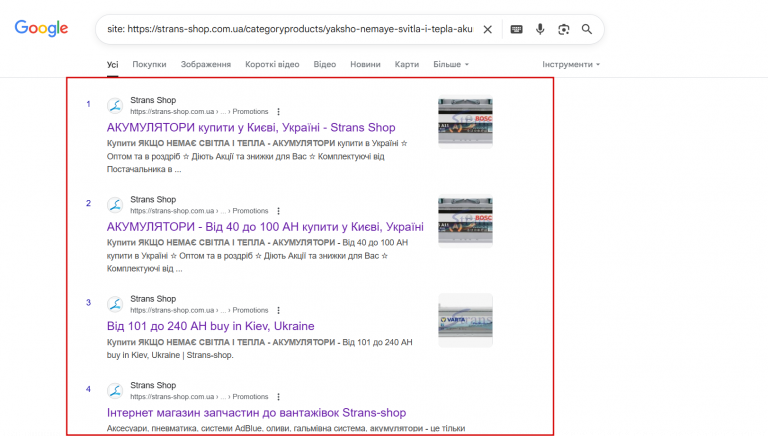
Task: Search by image with the camera lens icon
Action: [563, 29]
